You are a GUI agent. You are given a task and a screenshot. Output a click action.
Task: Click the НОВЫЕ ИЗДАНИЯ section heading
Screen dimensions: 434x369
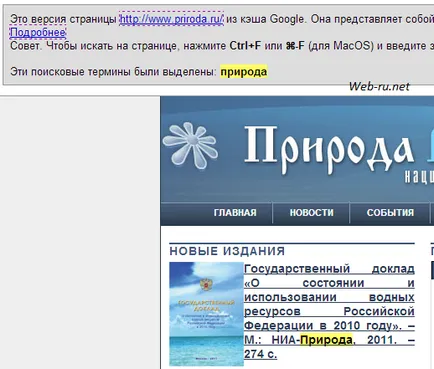click(227, 251)
